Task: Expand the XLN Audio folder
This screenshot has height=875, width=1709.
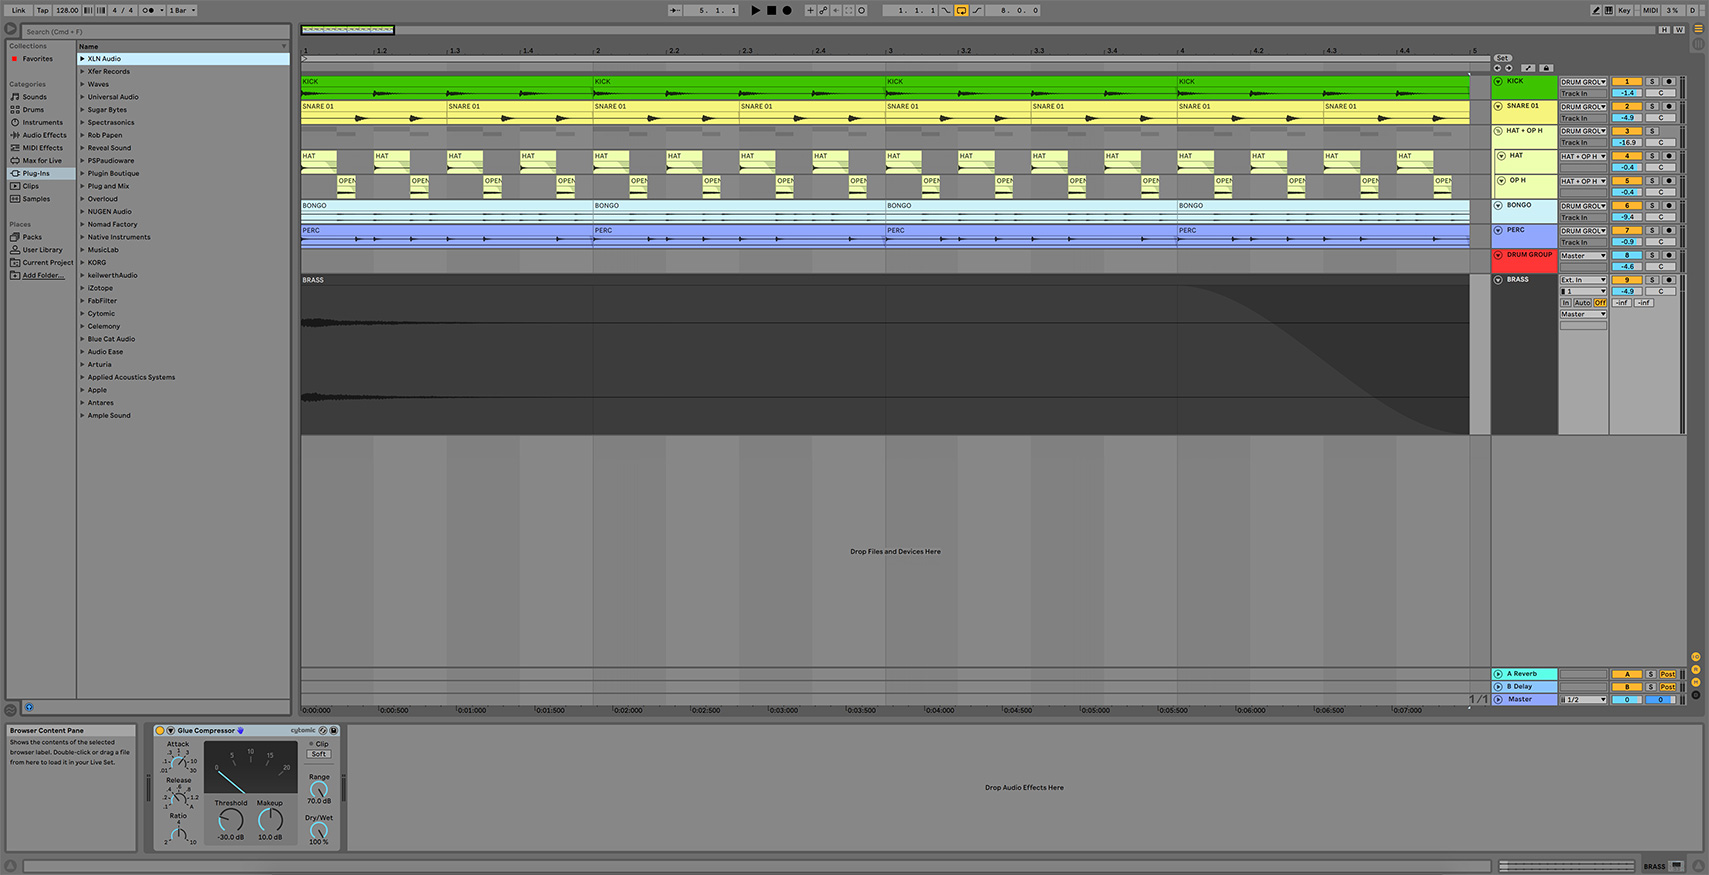Action: click(x=82, y=59)
